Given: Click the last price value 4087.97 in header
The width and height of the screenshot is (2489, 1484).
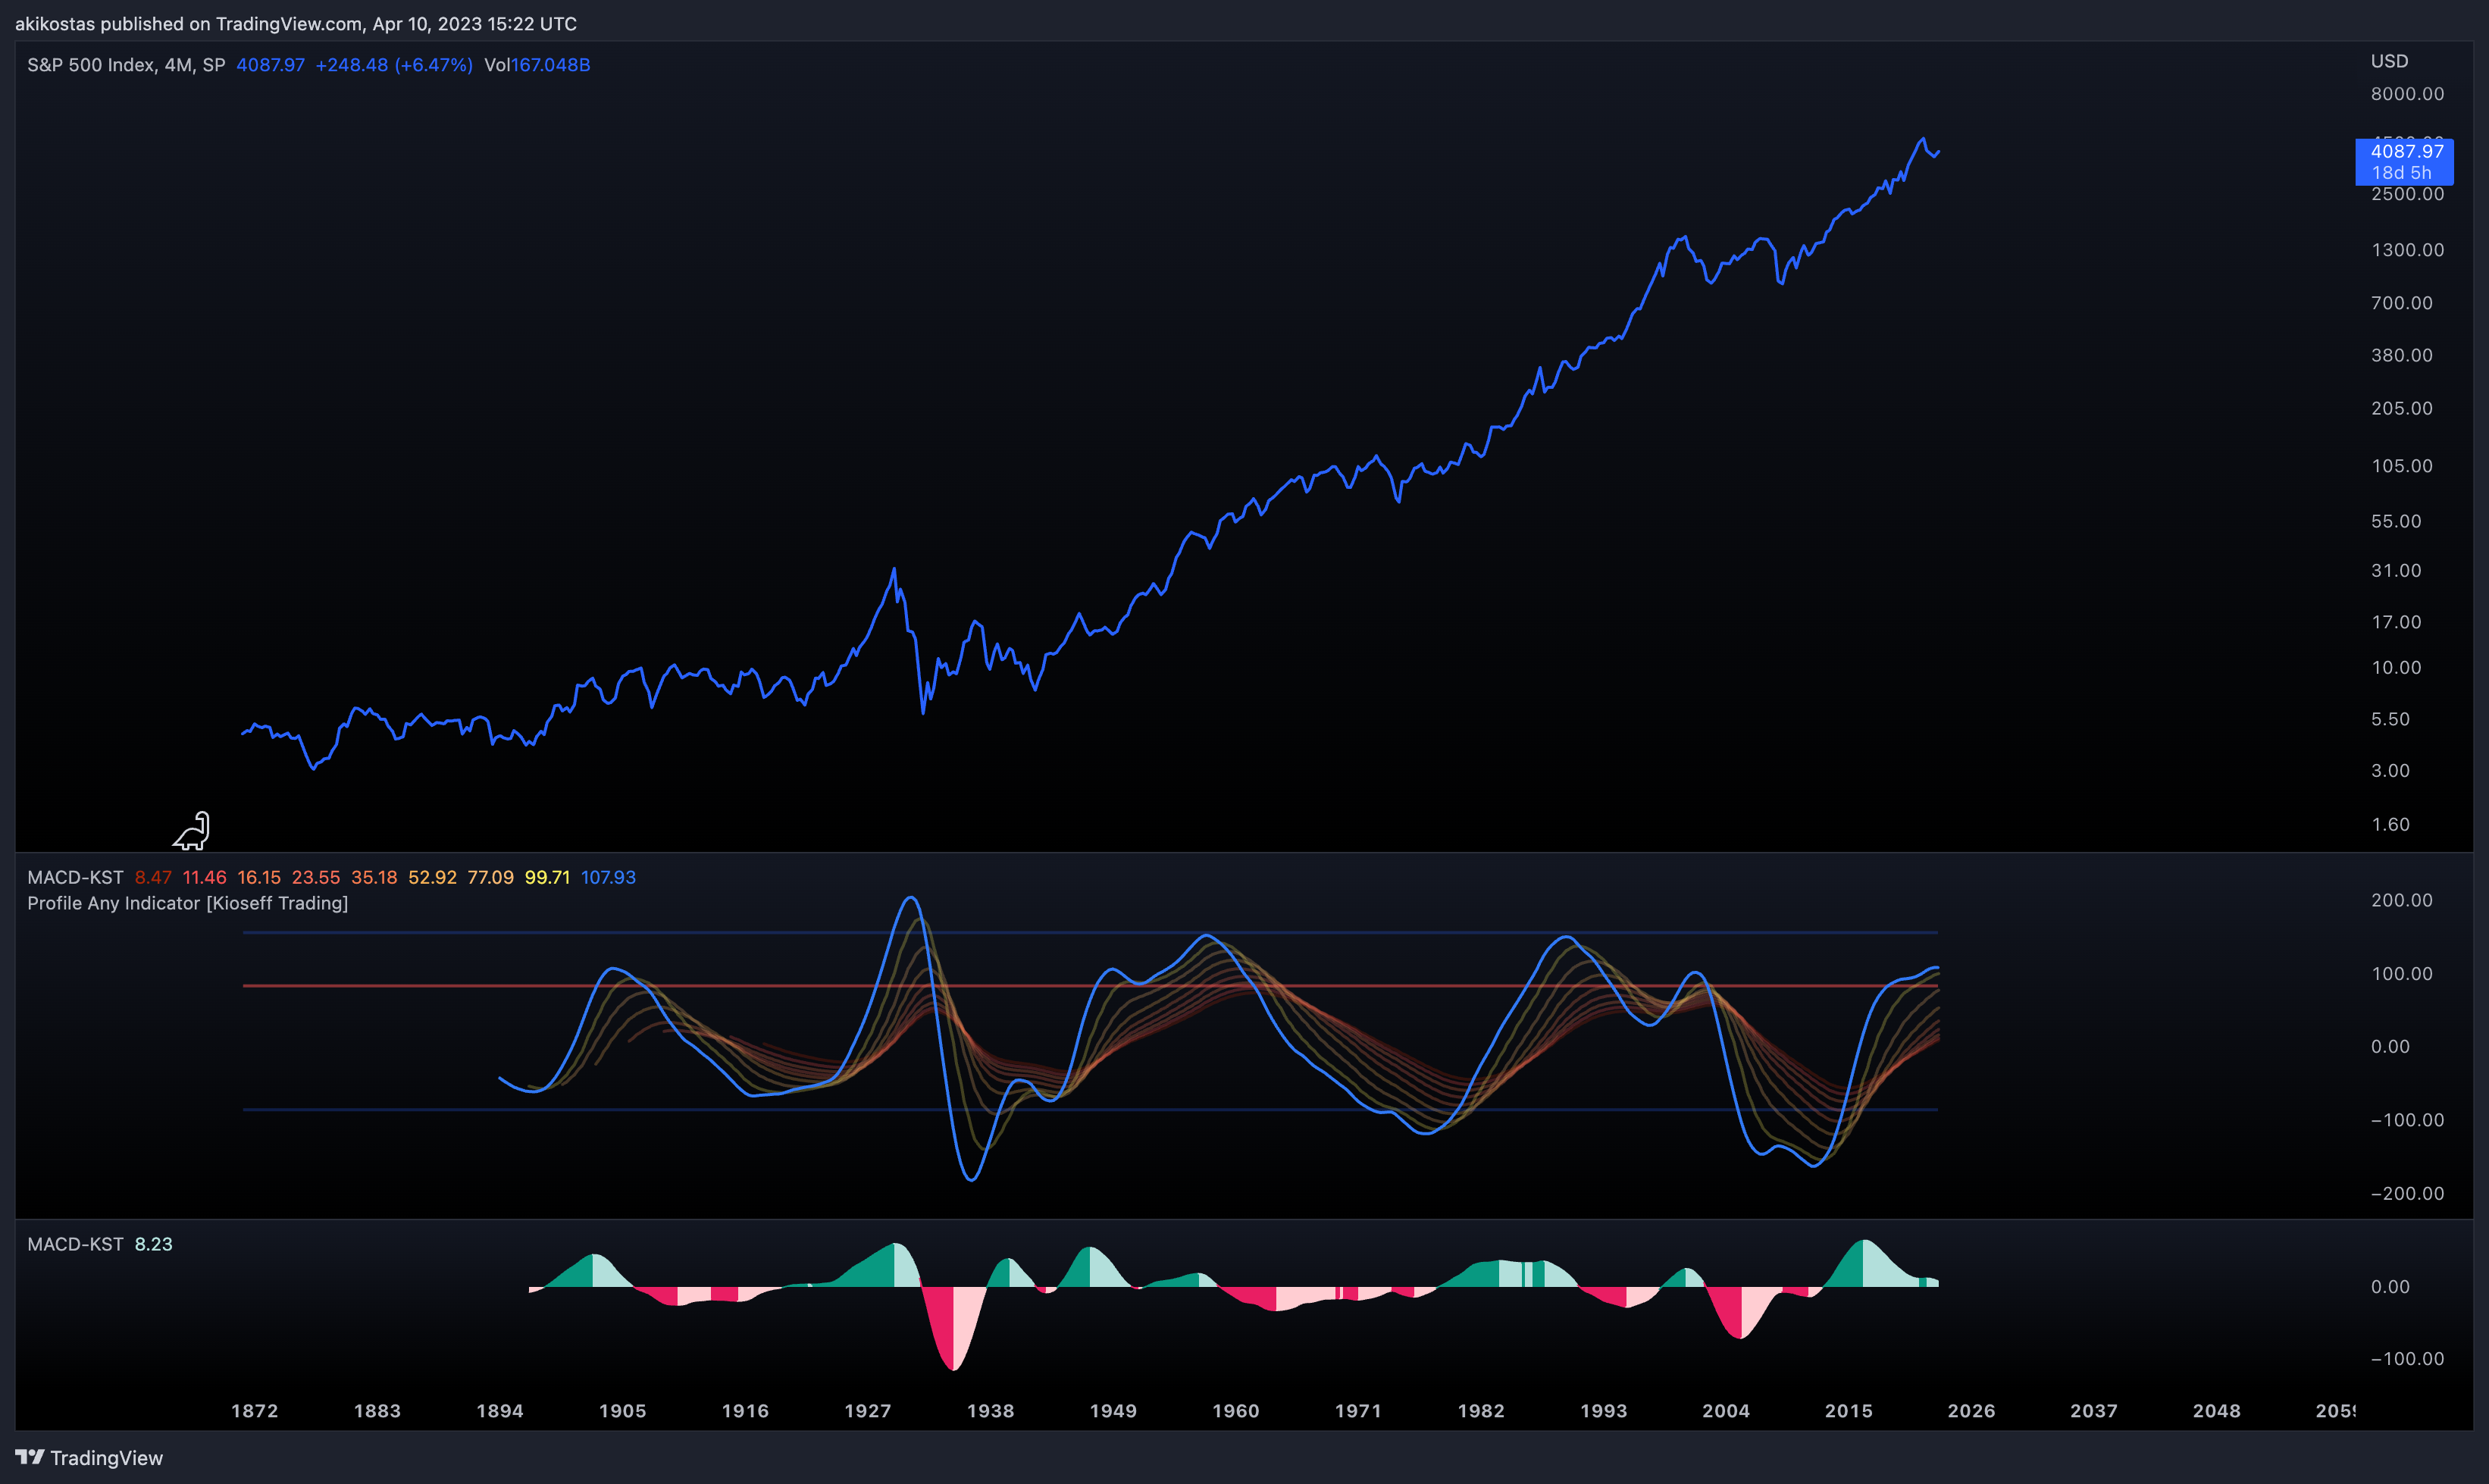Looking at the screenshot, I should (270, 65).
